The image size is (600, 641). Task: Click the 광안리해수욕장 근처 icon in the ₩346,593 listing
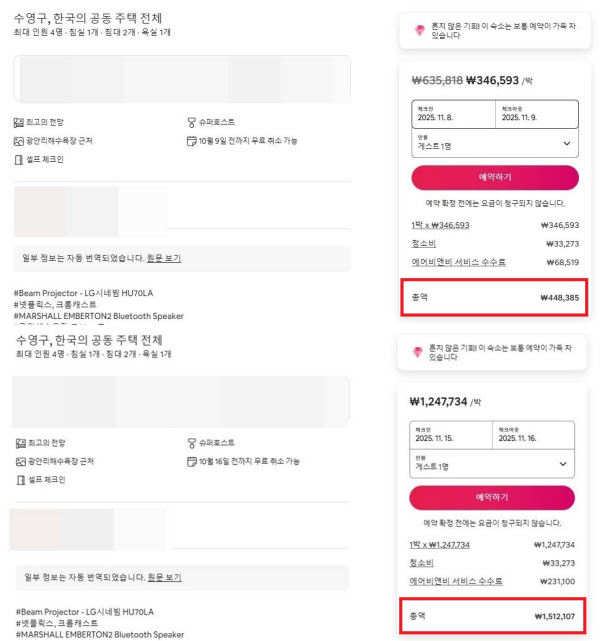click(x=18, y=141)
